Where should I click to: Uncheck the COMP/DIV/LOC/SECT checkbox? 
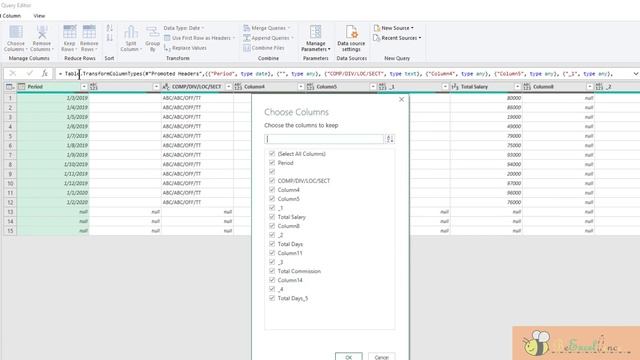point(272,180)
